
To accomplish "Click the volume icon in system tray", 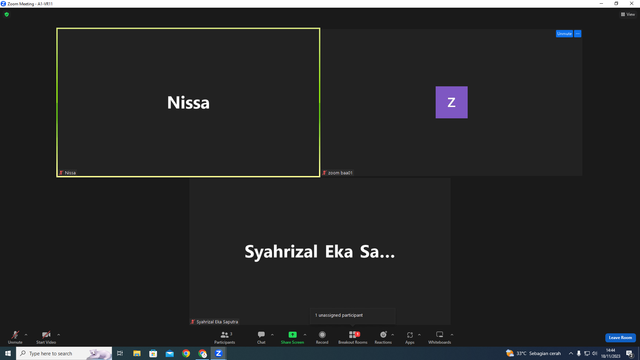I will pos(595,353).
